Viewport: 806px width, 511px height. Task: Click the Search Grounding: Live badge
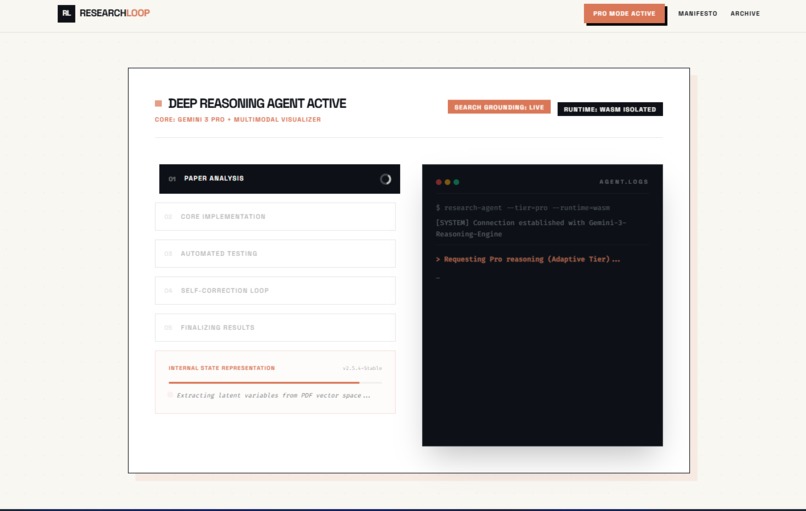pyautogui.click(x=499, y=107)
